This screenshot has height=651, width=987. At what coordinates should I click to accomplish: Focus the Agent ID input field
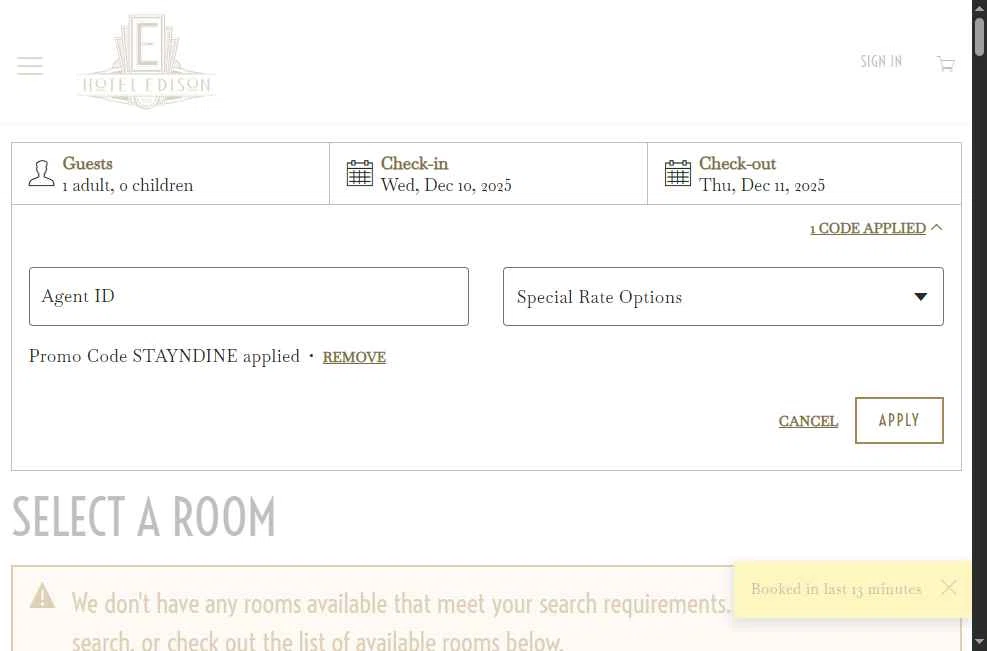click(249, 297)
